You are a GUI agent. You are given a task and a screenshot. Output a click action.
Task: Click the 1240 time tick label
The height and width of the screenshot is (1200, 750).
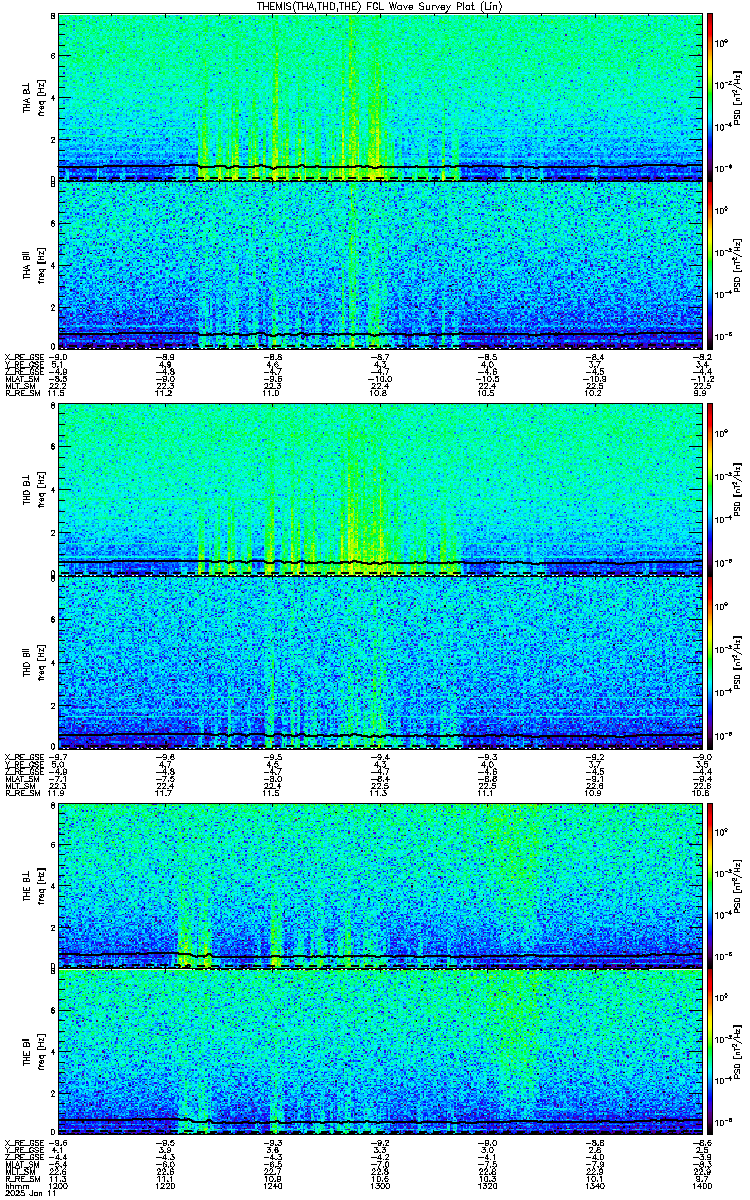pyautogui.click(x=272, y=1186)
